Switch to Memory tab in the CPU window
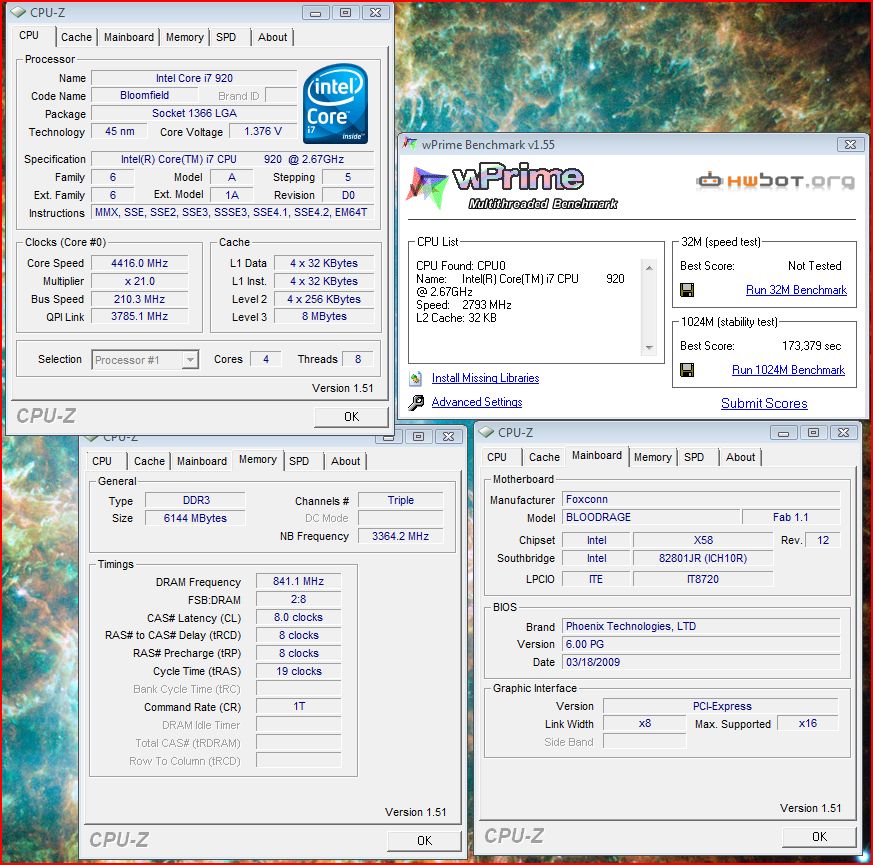The image size is (873, 865). tap(184, 37)
